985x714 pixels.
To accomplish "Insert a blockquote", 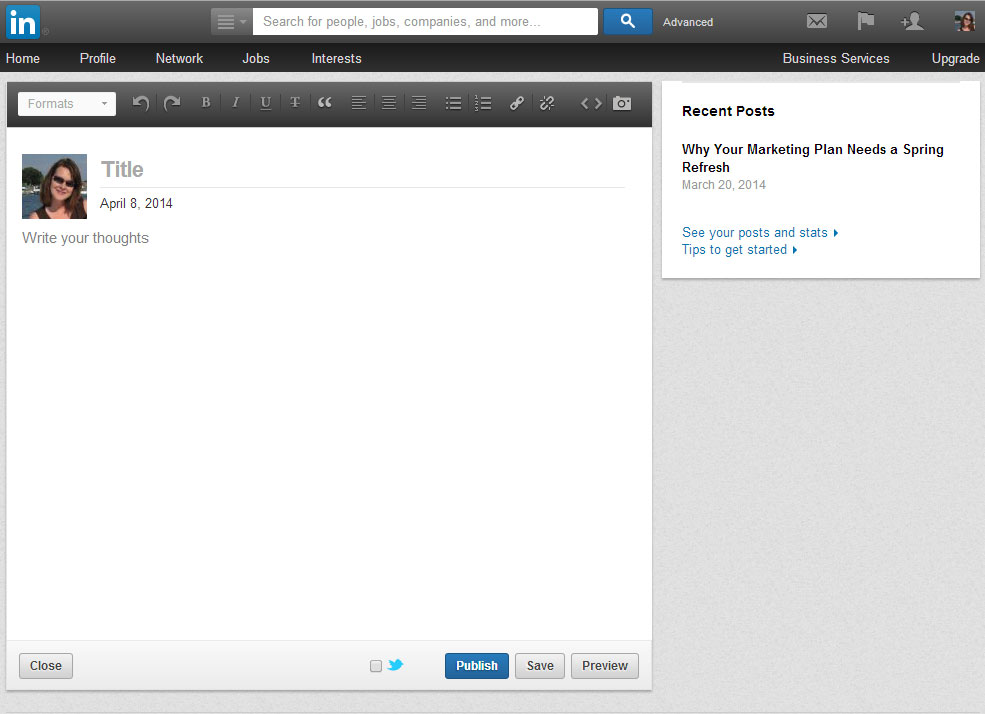I will tap(325, 103).
